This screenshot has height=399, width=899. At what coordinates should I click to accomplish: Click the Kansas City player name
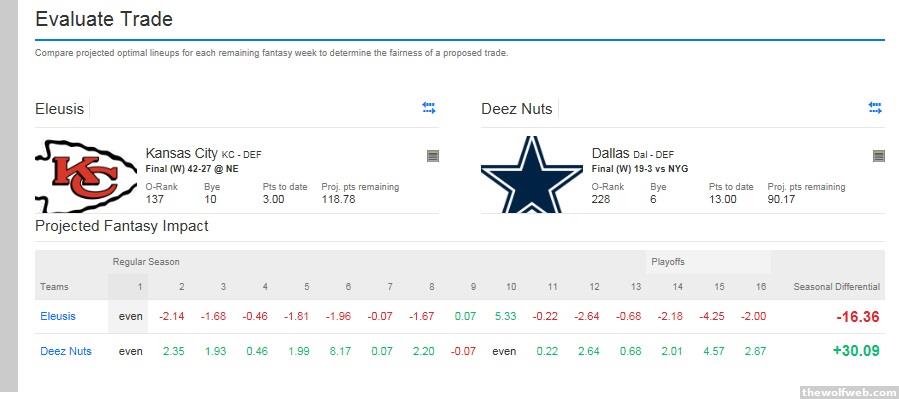click(181, 154)
